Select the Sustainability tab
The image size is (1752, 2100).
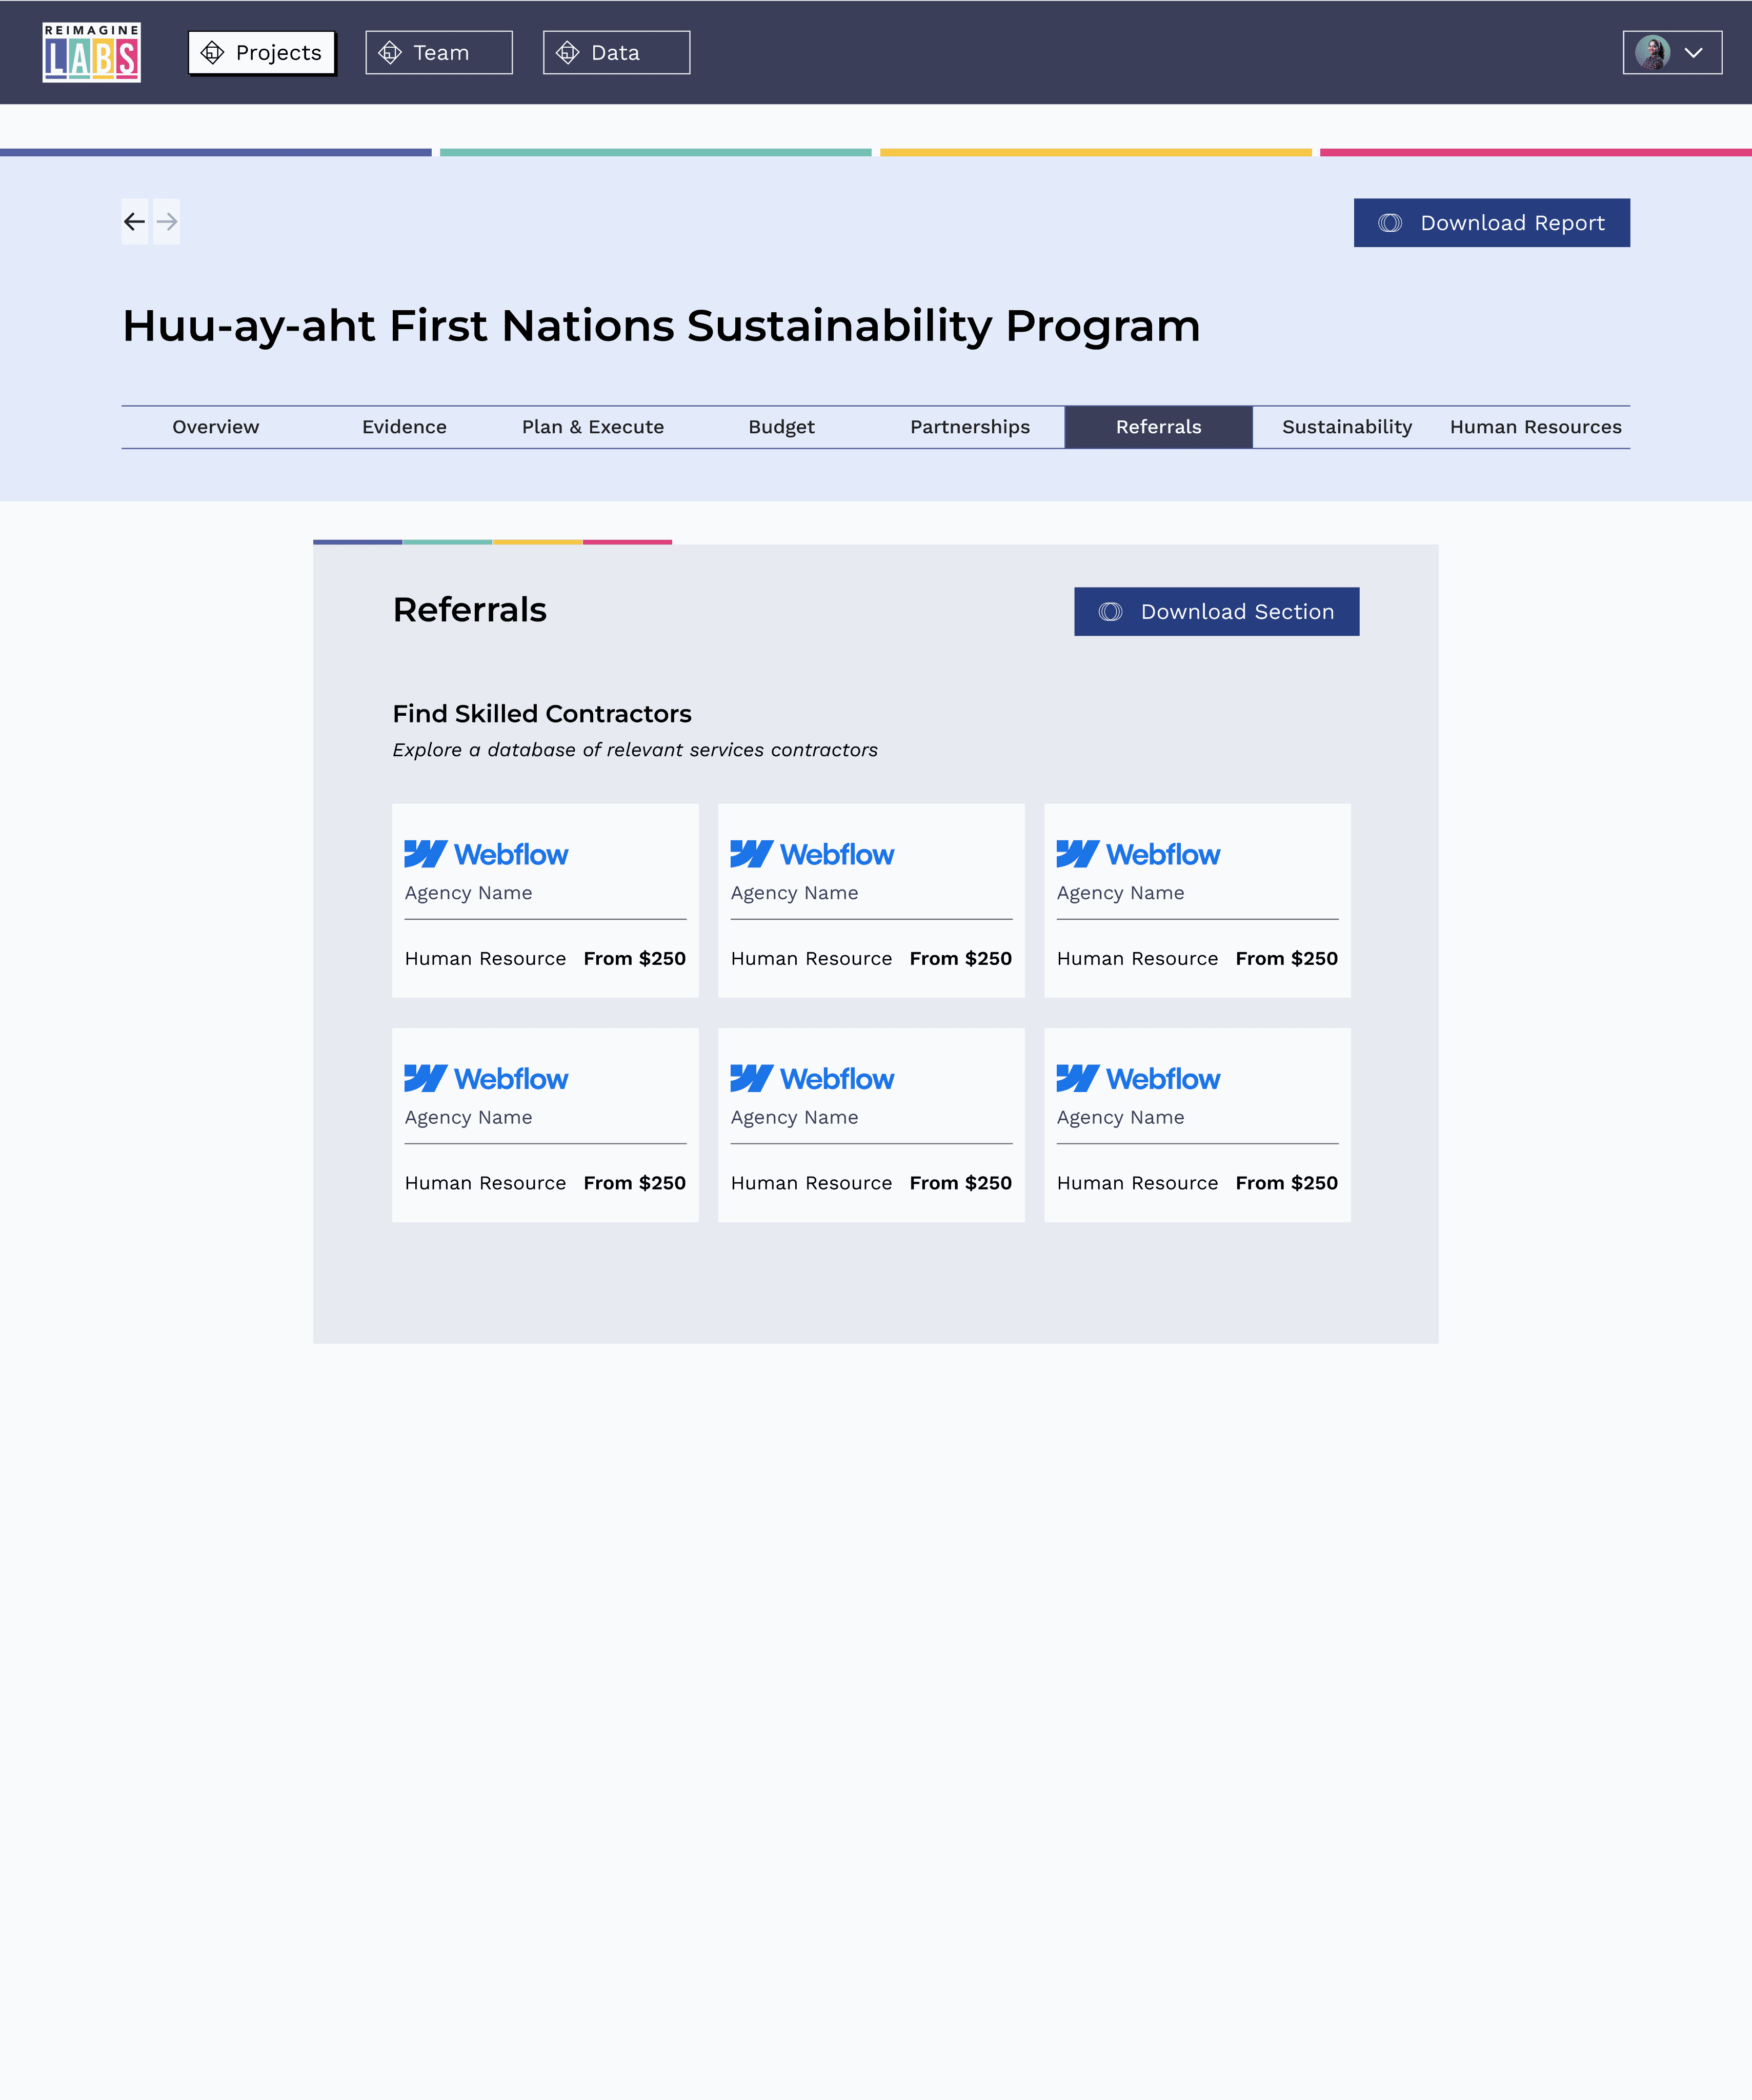point(1347,427)
